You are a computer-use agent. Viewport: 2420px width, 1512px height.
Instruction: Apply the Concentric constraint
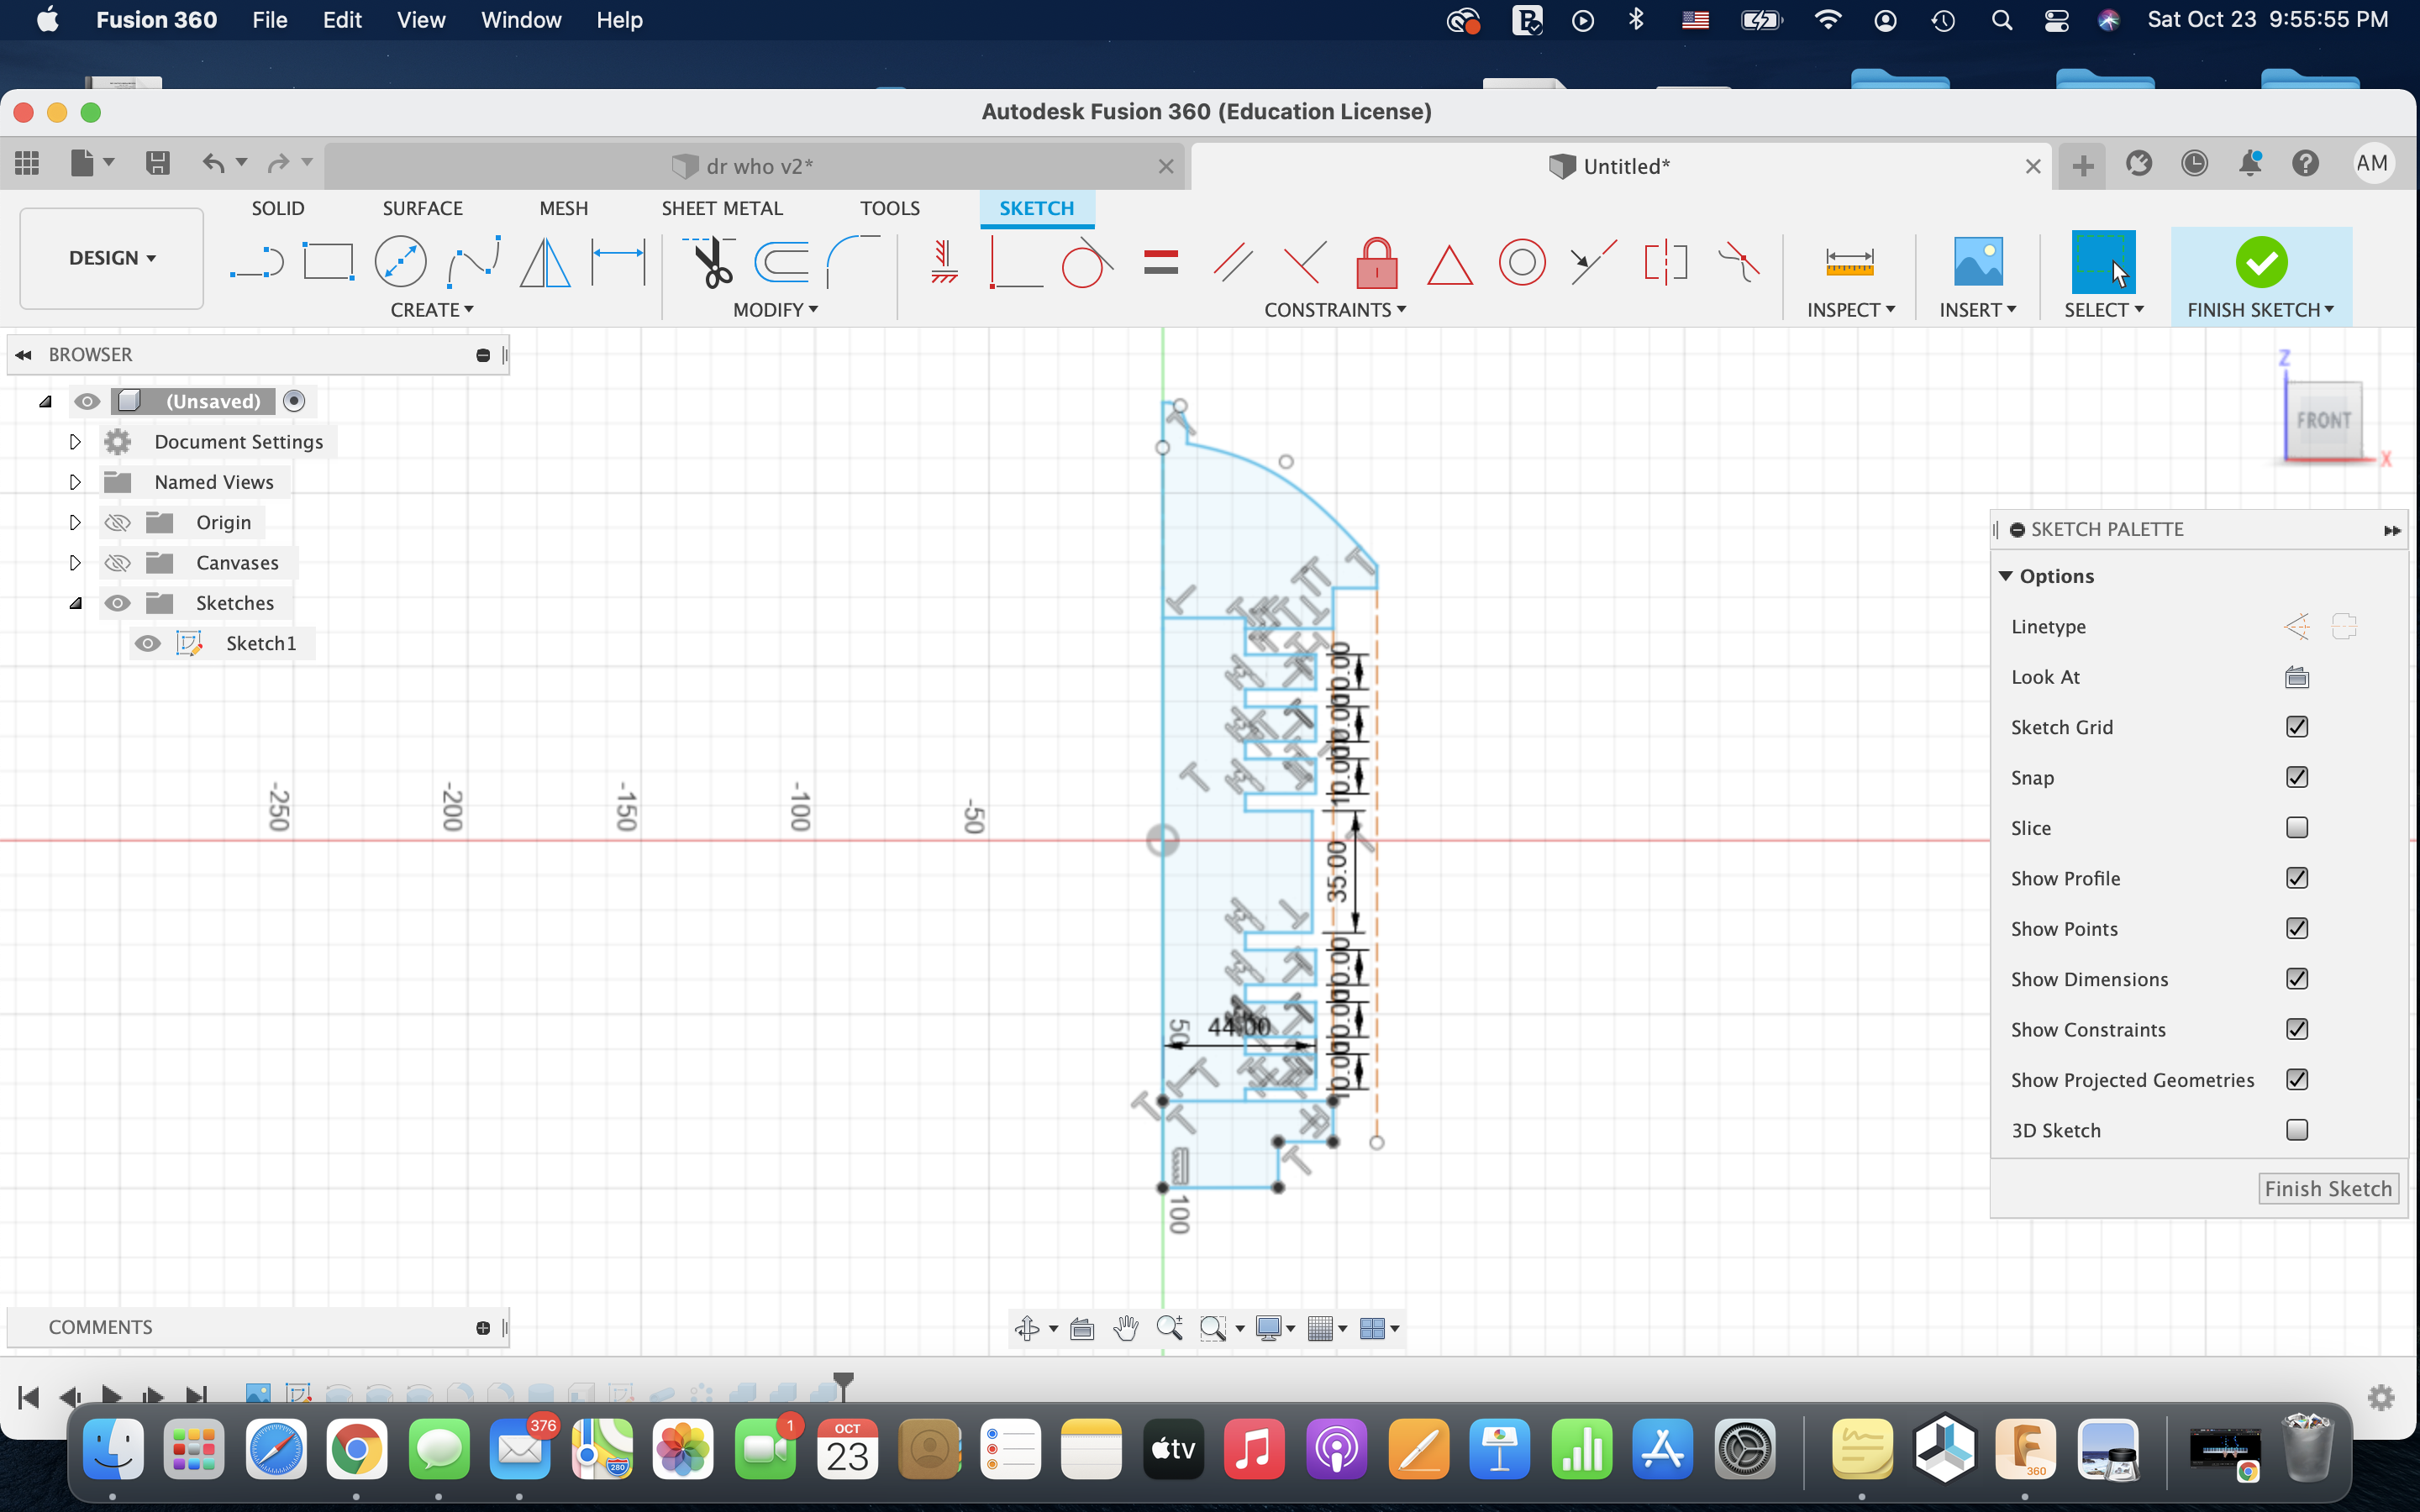coord(1521,263)
